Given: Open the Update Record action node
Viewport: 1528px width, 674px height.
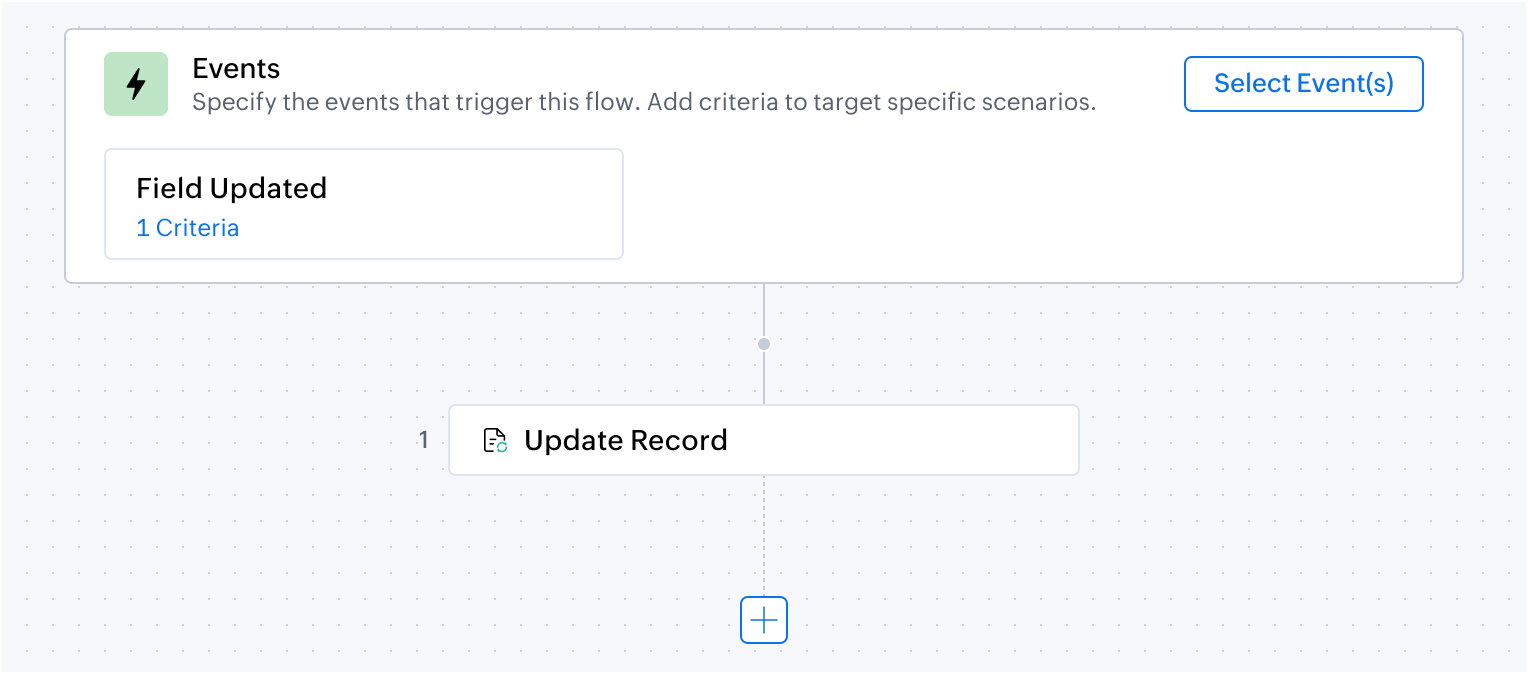Looking at the screenshot, I should pos(764,440).
